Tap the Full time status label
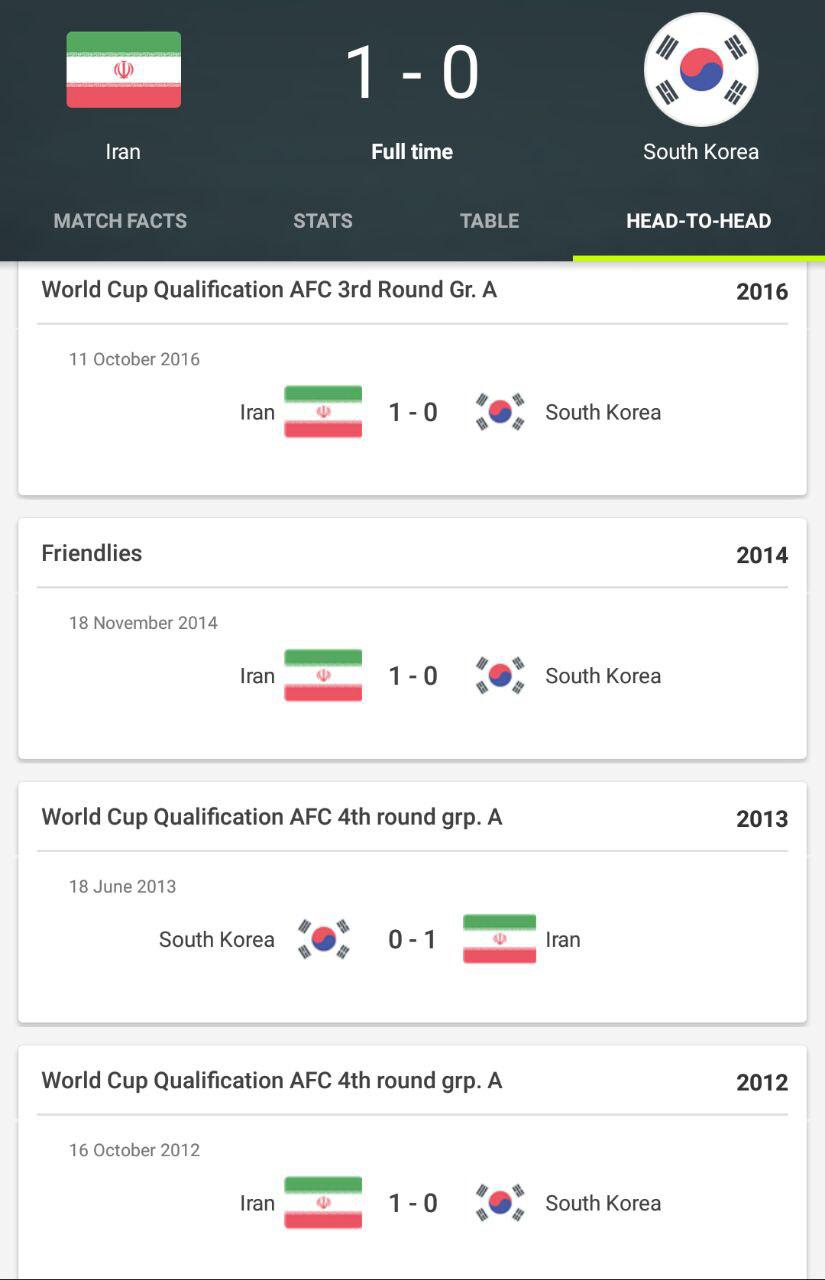 click(412, 152)
